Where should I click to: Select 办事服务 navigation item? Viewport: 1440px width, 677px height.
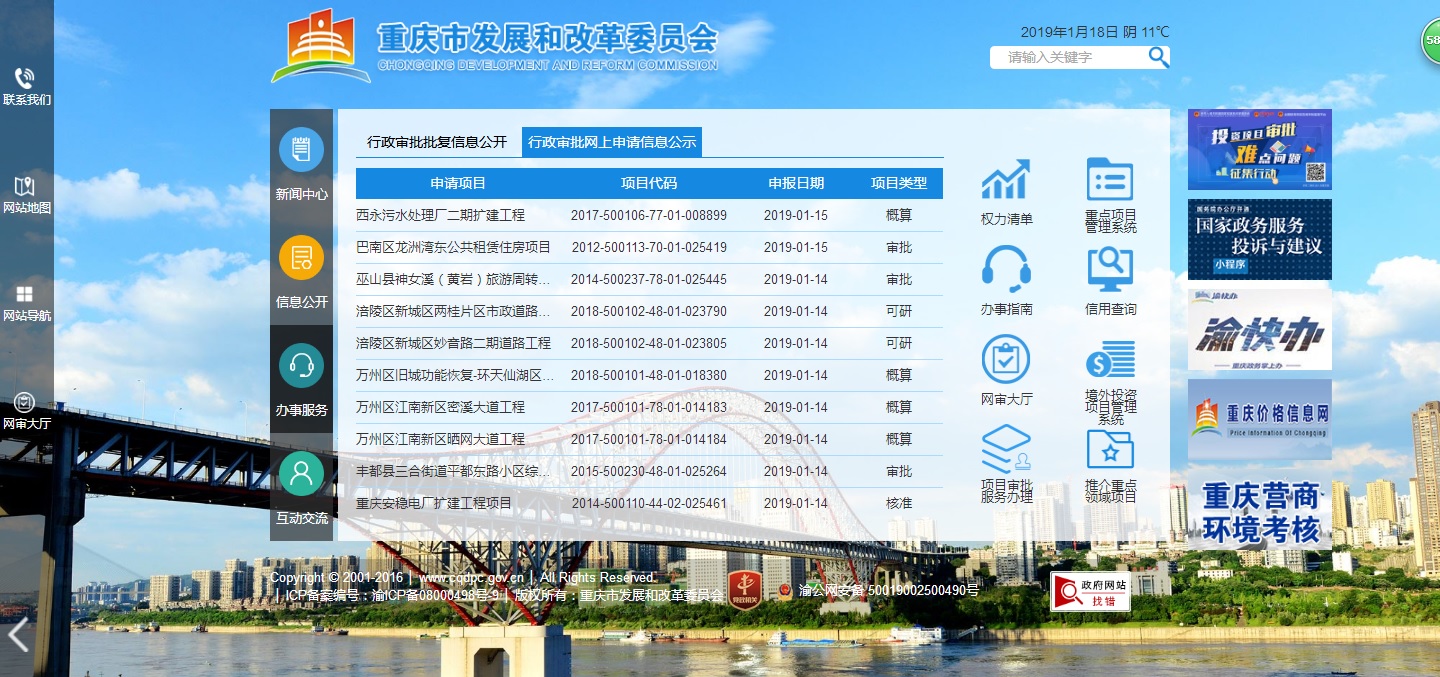[x=301, y=379]
